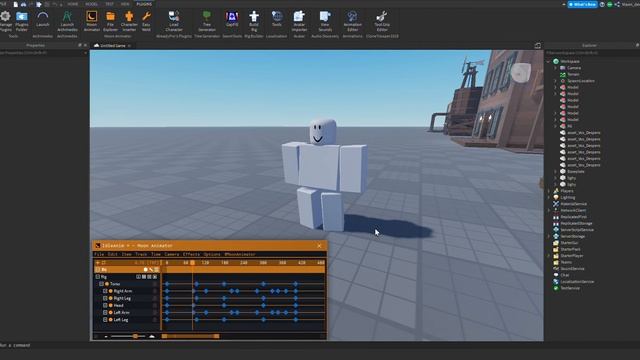Click the View Sounds plugin
640x360 pixels.
[325, 21]
